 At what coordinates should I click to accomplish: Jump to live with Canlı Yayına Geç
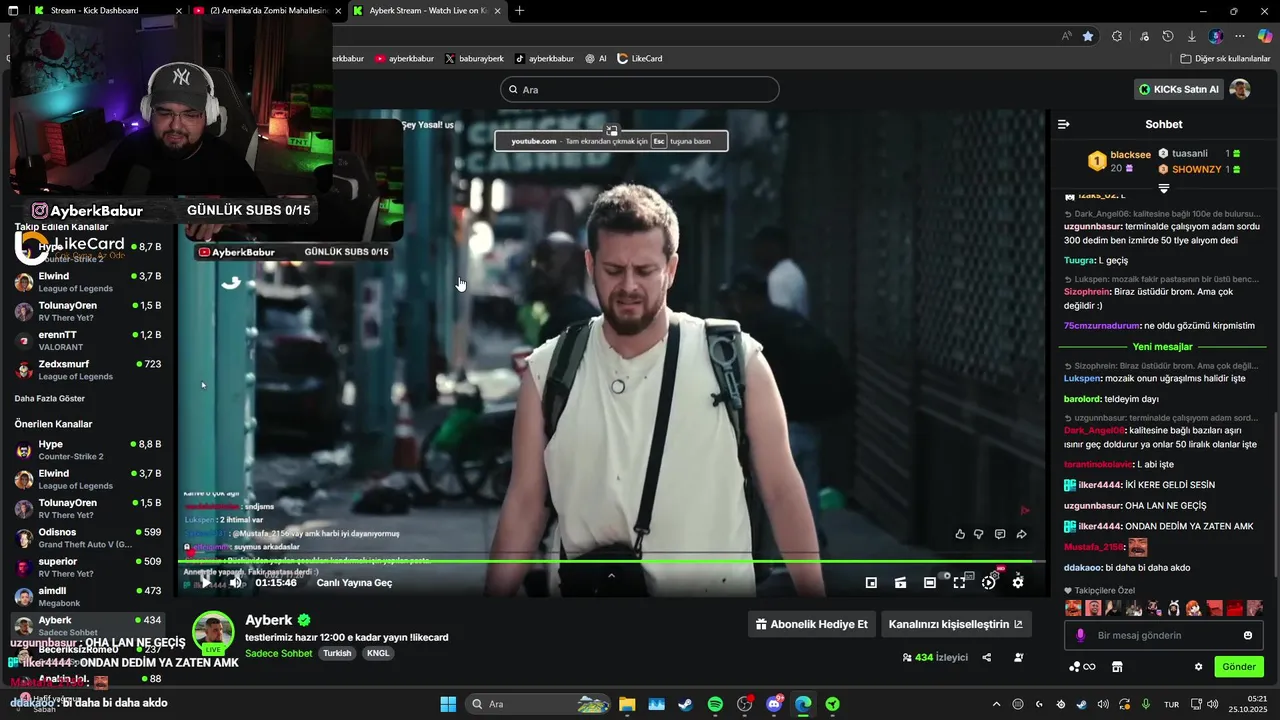coord(354,582)
